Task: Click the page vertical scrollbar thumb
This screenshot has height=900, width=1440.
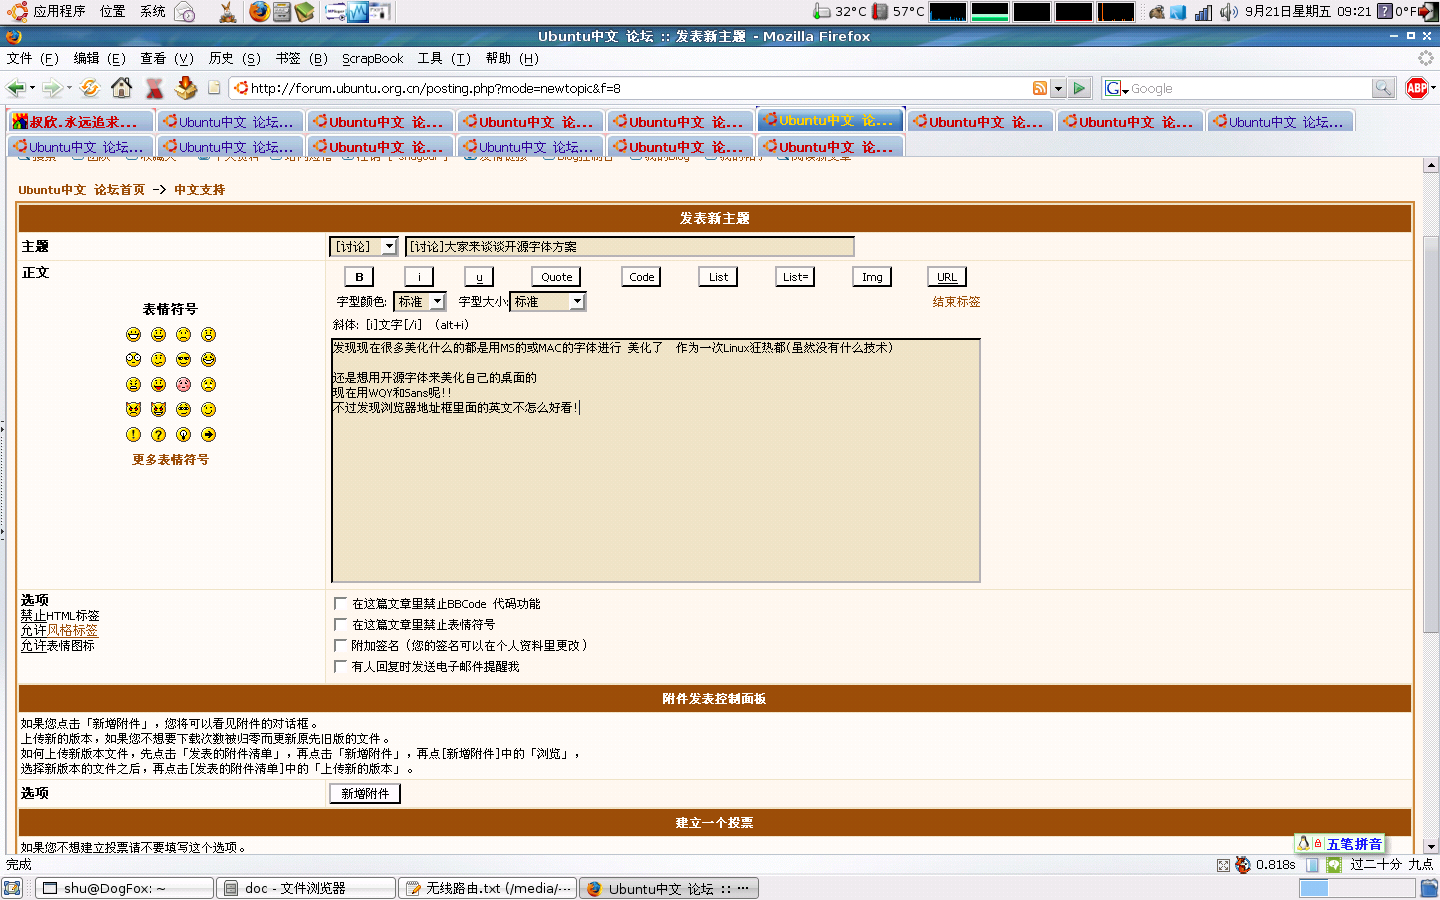Action: [x=1431, y=435]
